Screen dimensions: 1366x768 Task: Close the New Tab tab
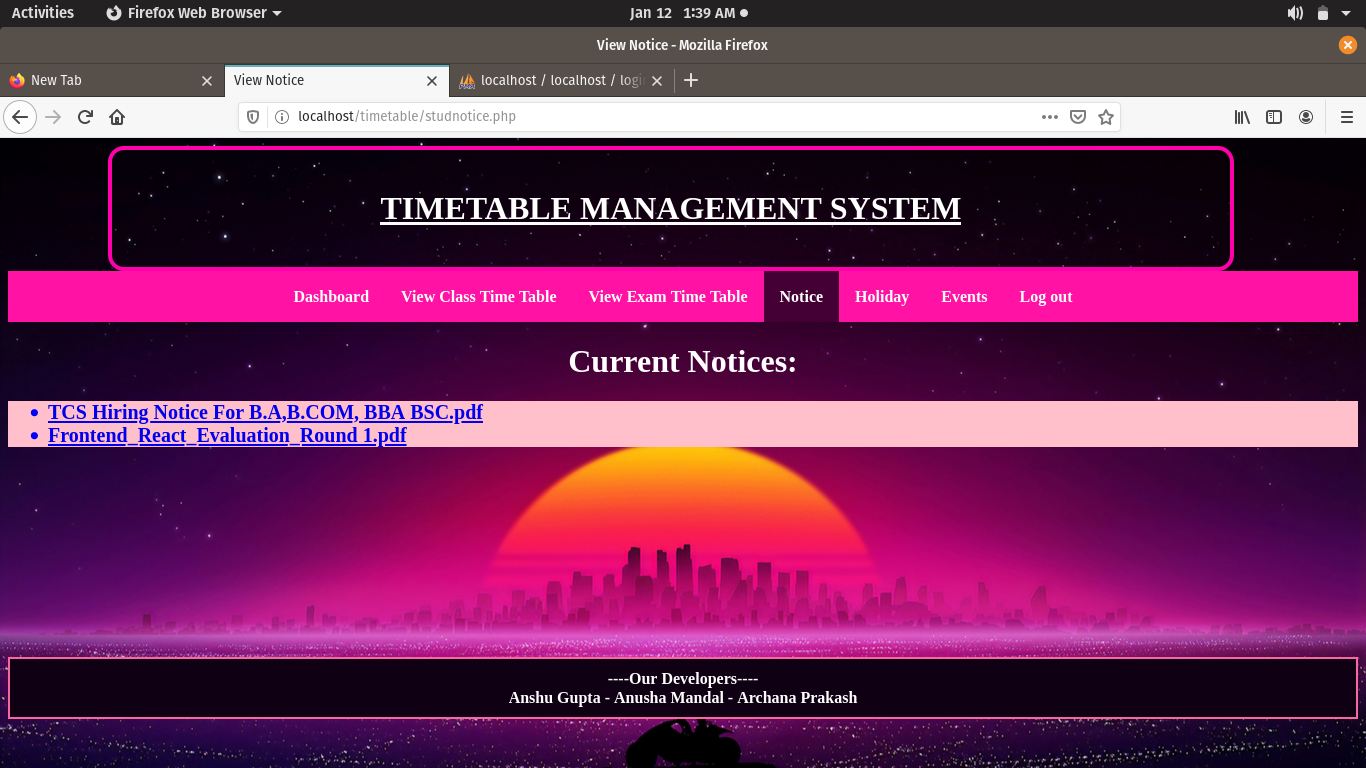click(207, 81)
